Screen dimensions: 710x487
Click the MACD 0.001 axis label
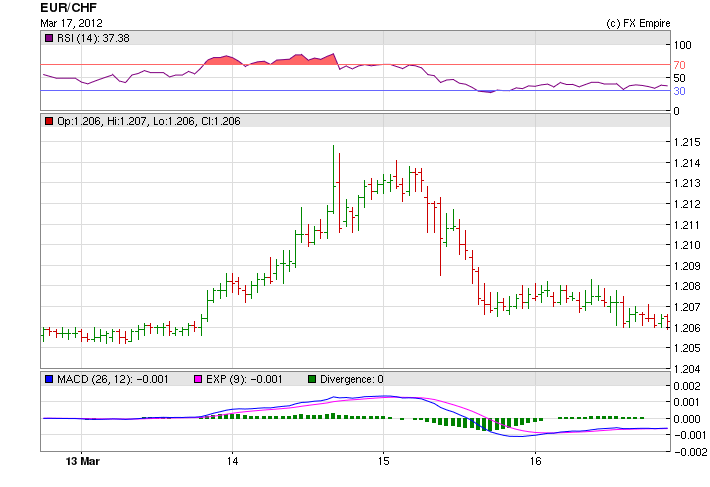[687, 402]
